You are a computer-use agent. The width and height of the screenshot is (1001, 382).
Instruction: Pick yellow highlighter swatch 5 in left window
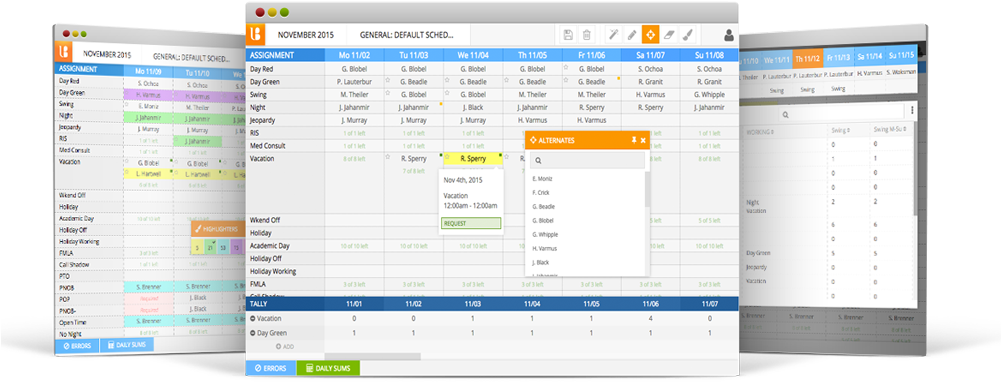coord(198,247)
